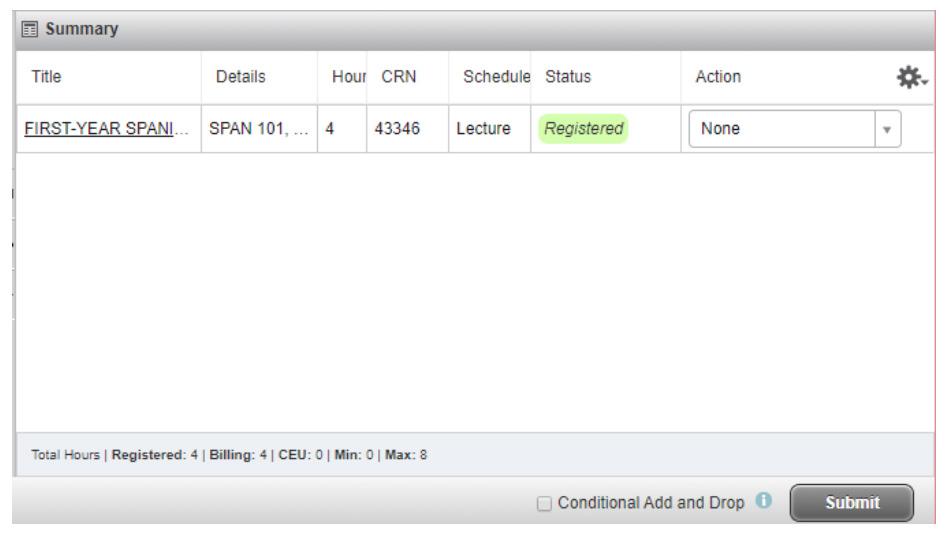Click the Submit button
946x536 pixels.
(851, 503)
